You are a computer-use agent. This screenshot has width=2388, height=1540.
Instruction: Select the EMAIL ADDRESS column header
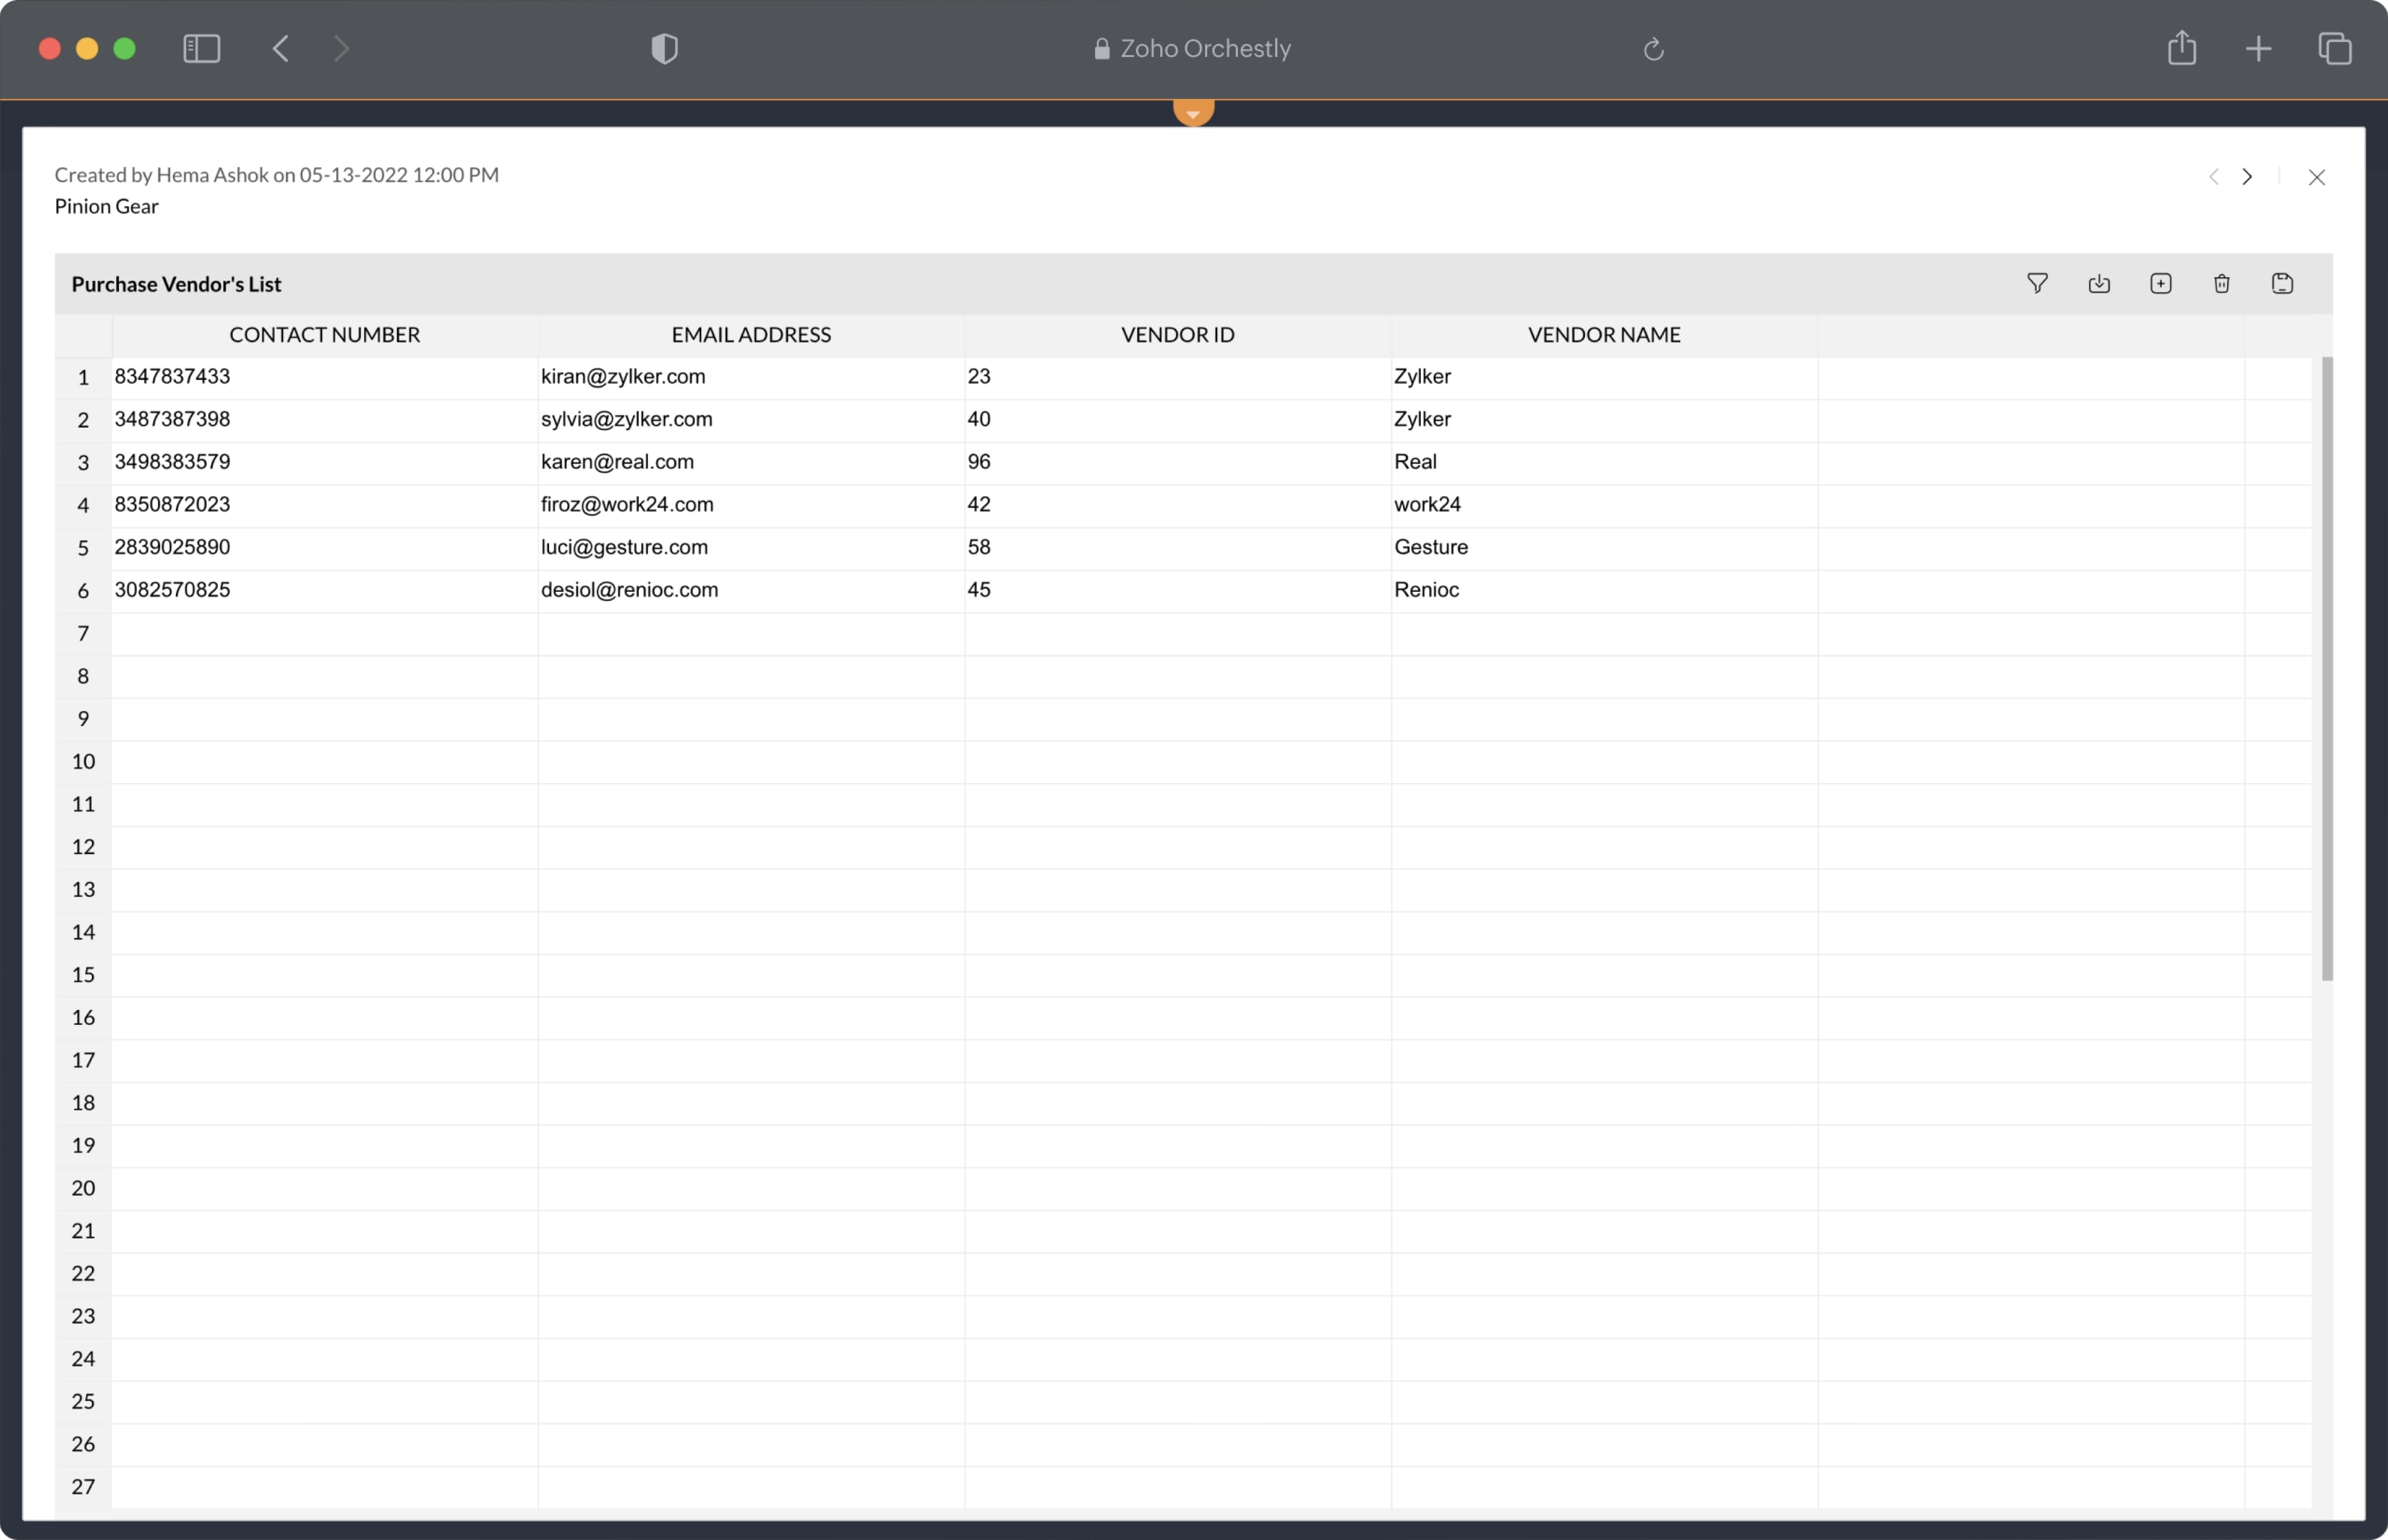751,335
